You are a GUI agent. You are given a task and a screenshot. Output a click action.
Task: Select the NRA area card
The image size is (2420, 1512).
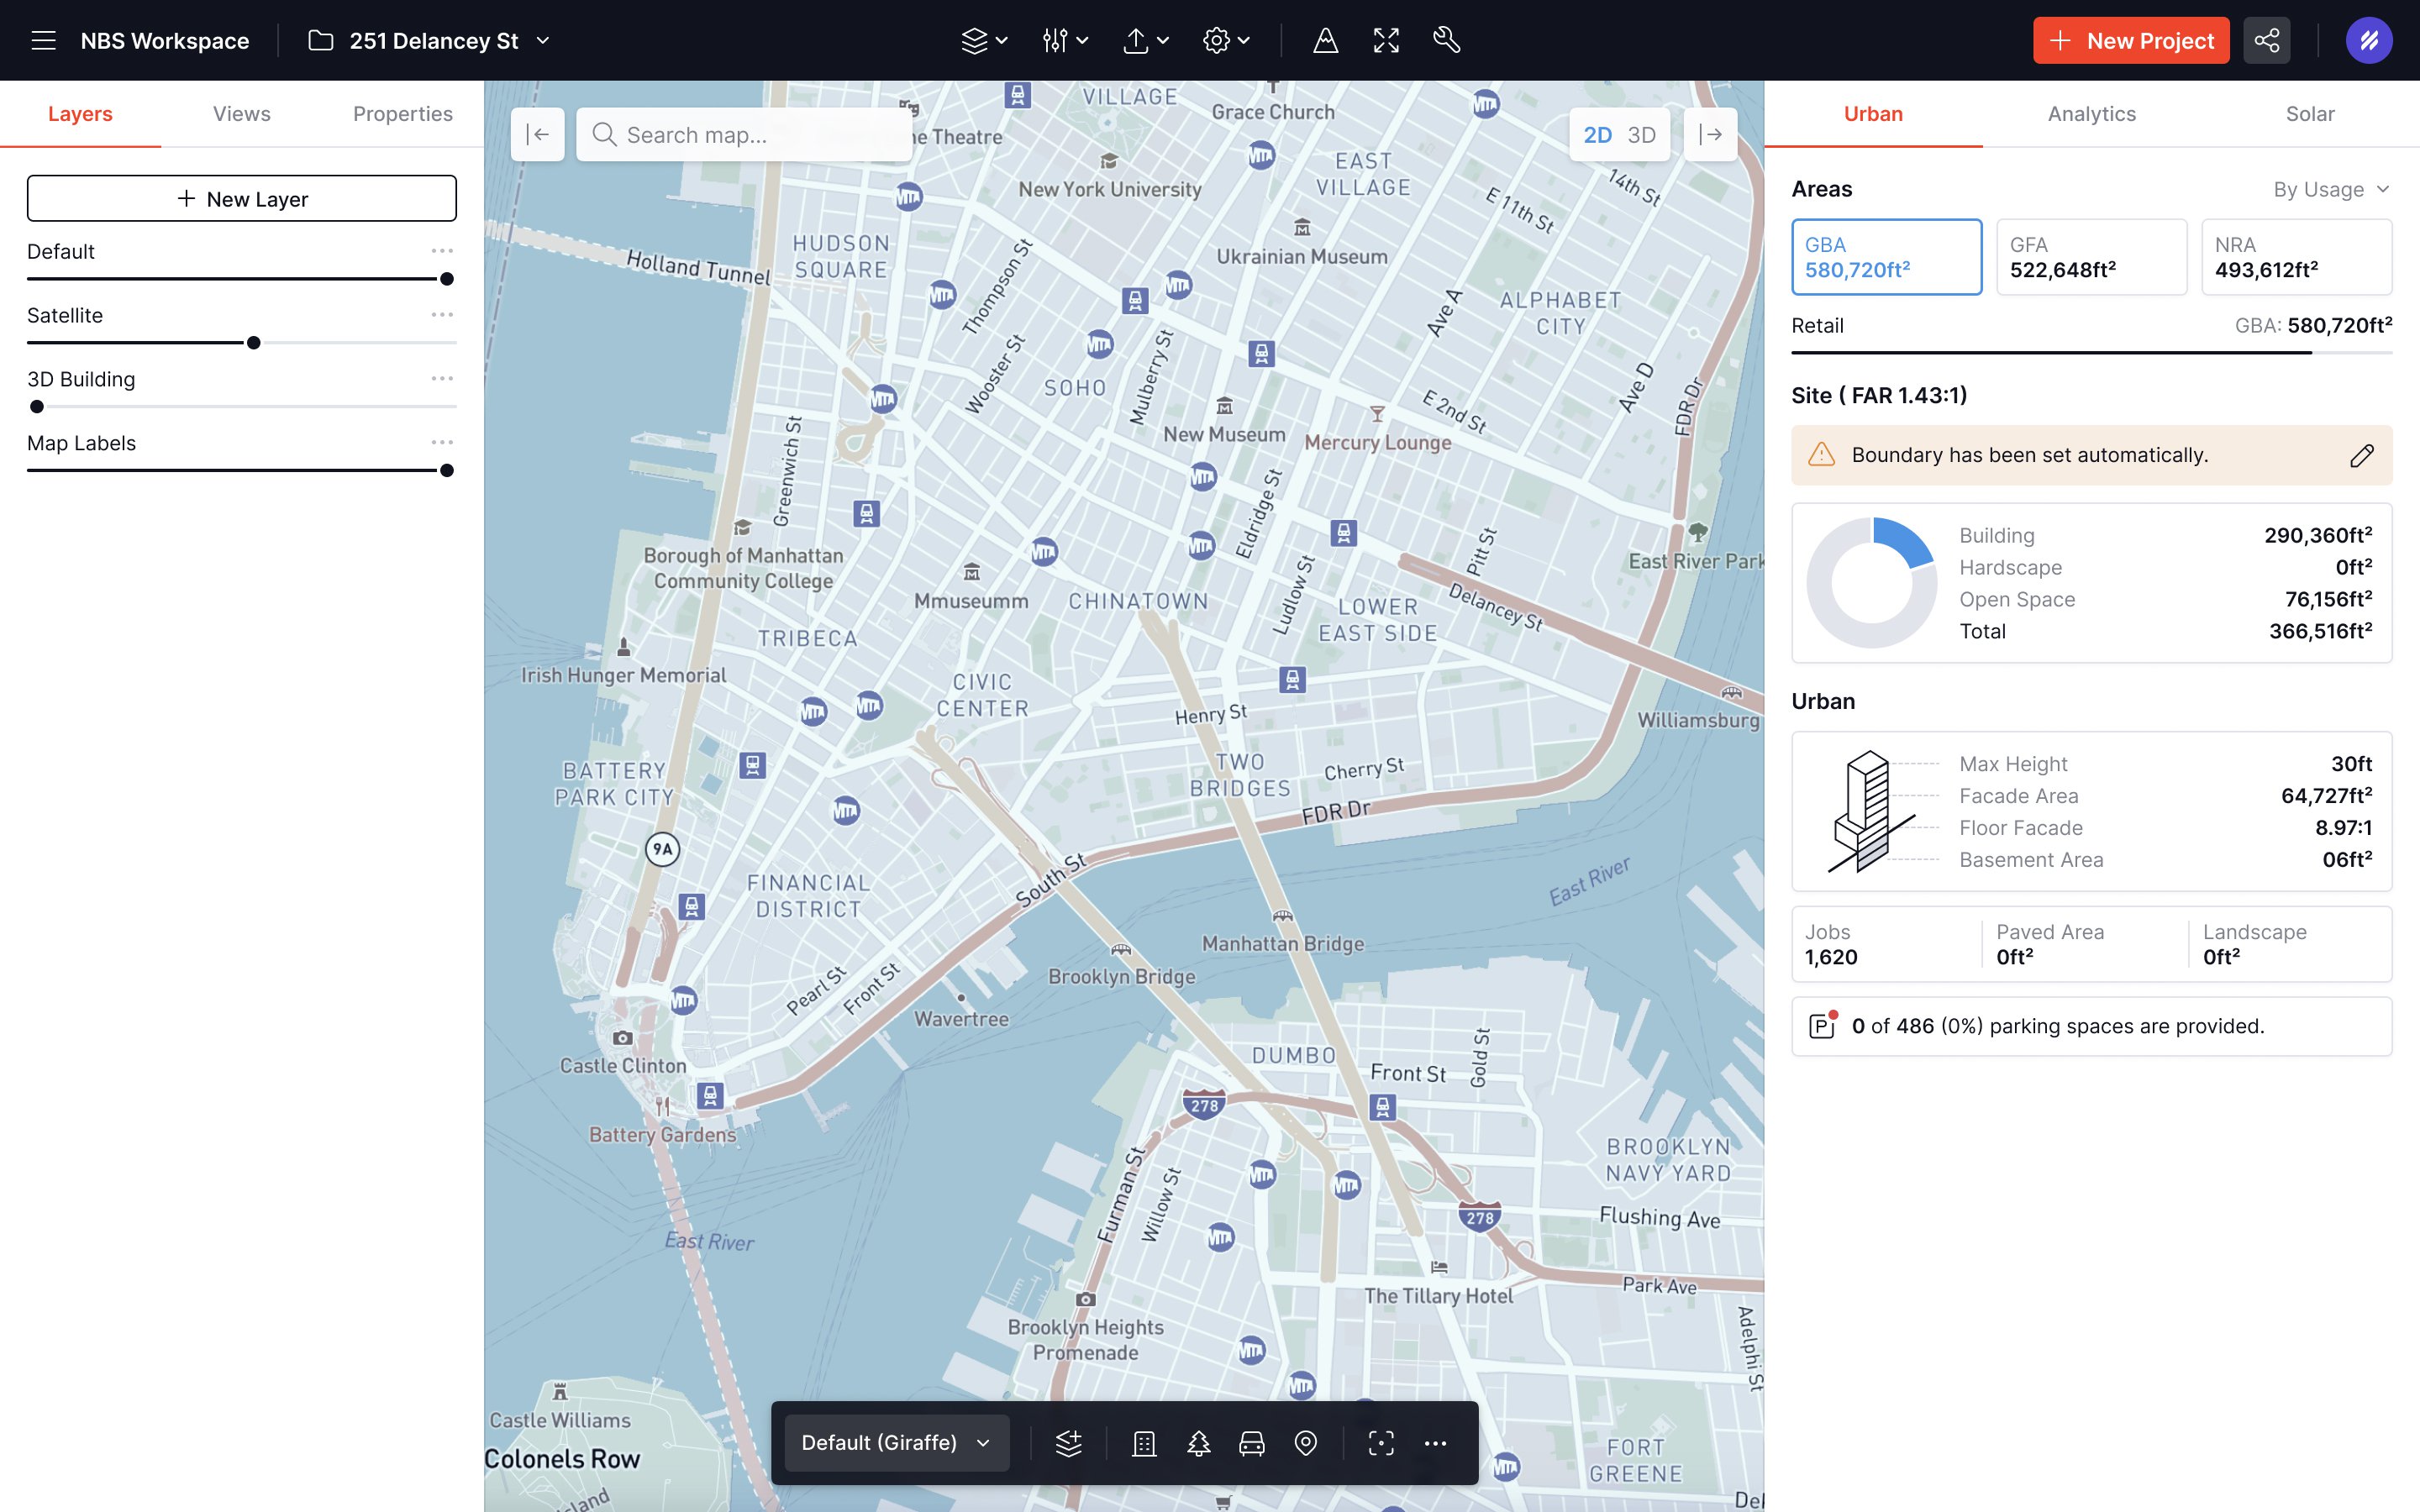(x=2296, y=257)
